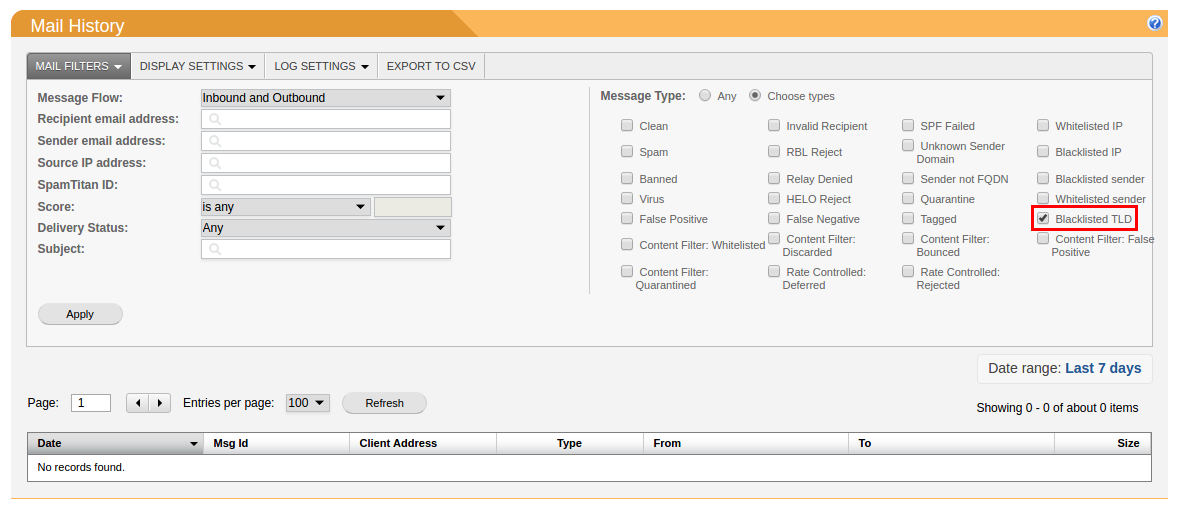Select the Any message type radio

click(x=705, y=96)
